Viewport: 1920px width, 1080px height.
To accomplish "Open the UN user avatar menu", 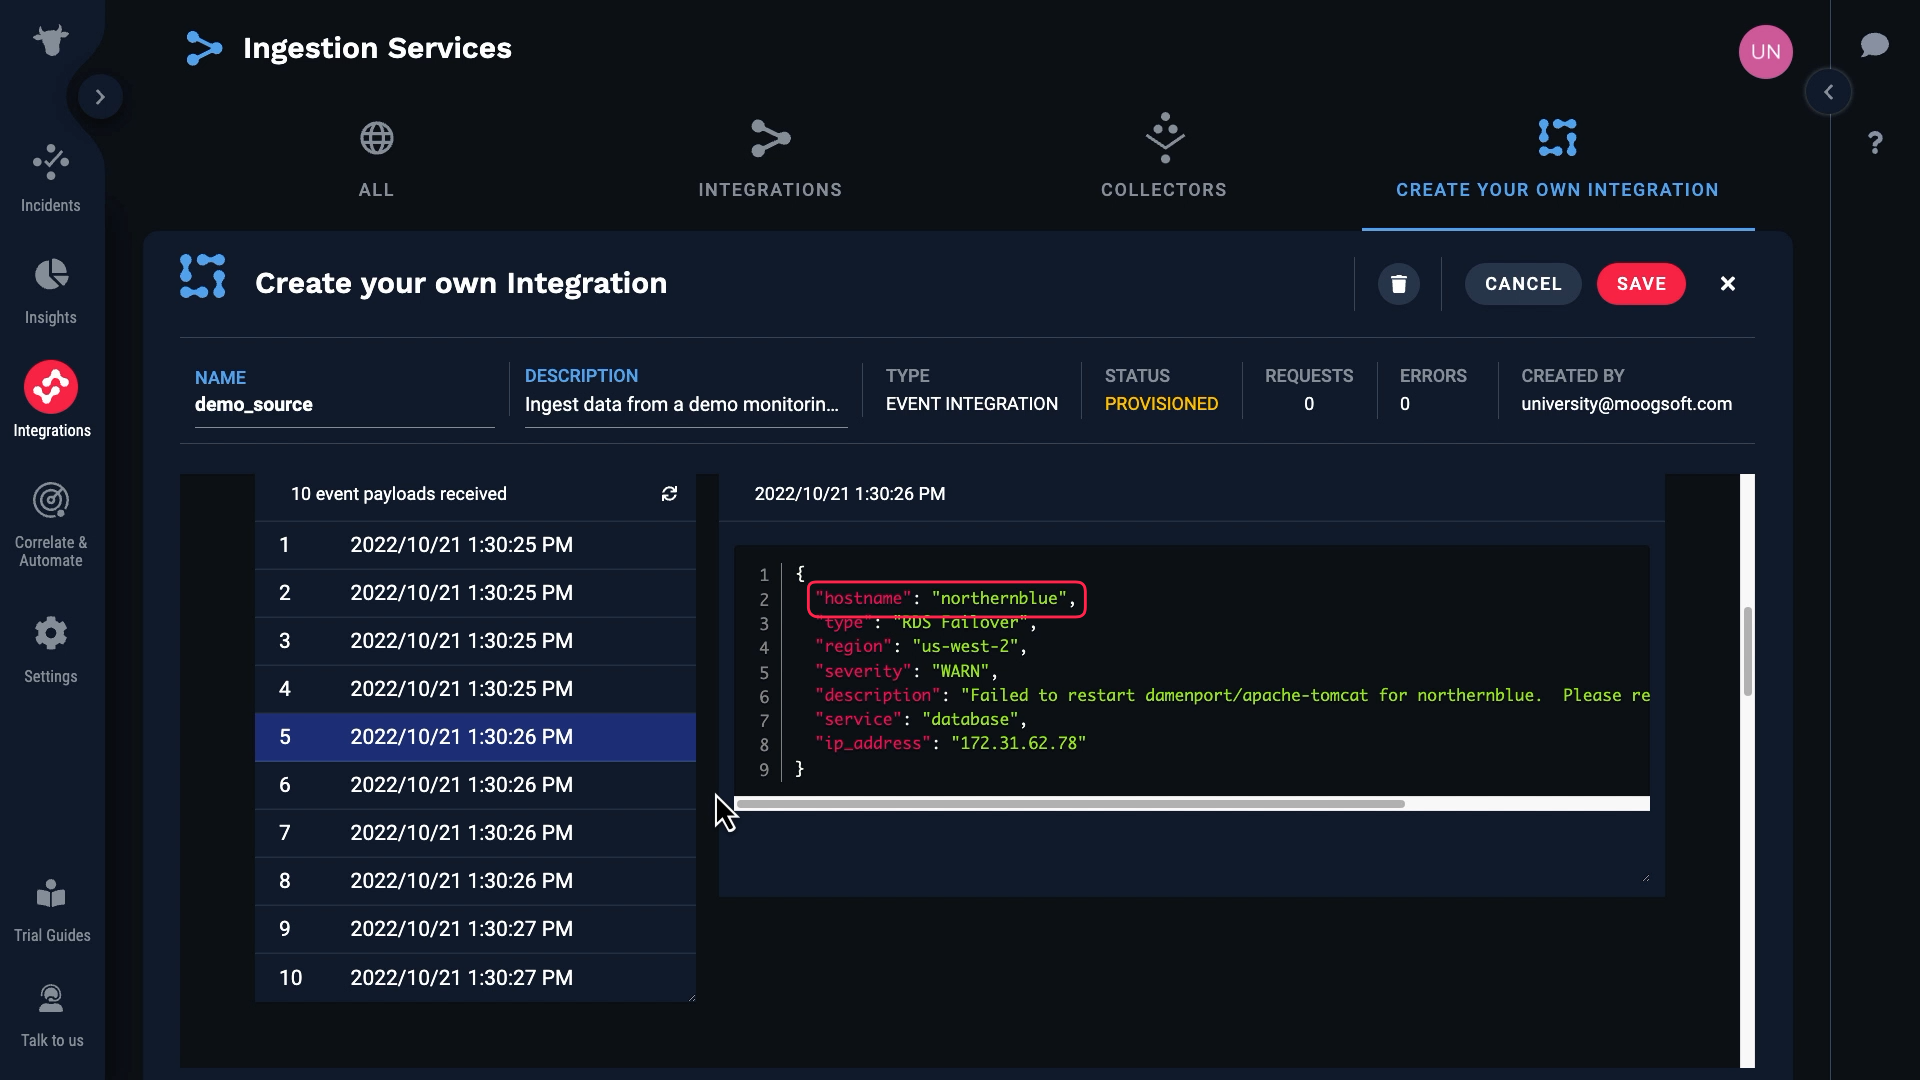I will [x=1765, y=52].
